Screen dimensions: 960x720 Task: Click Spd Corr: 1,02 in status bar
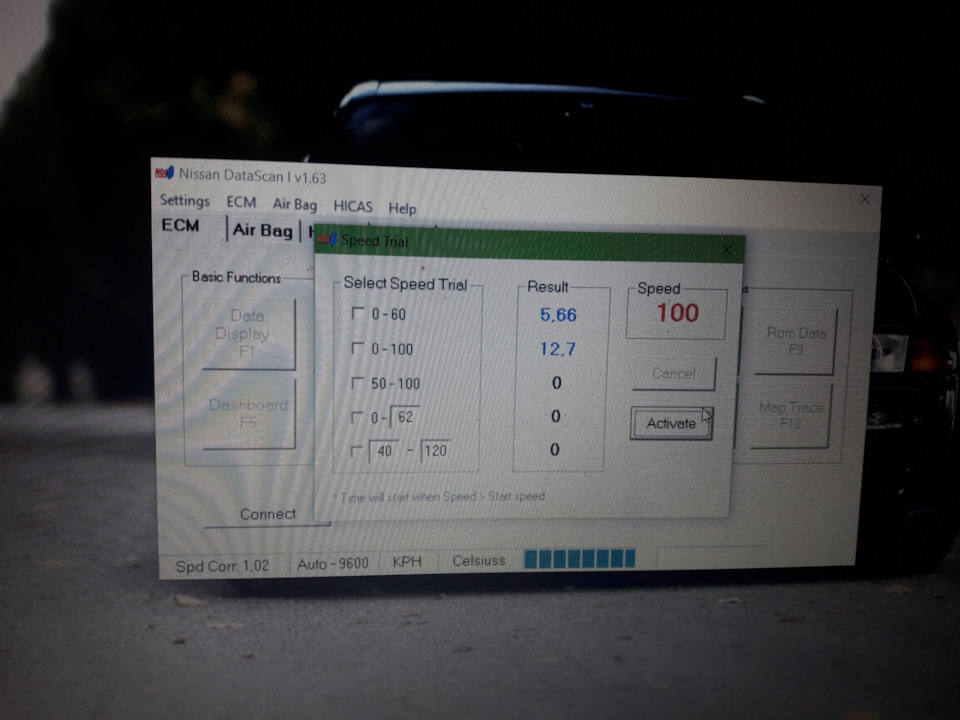pos(222,566)
